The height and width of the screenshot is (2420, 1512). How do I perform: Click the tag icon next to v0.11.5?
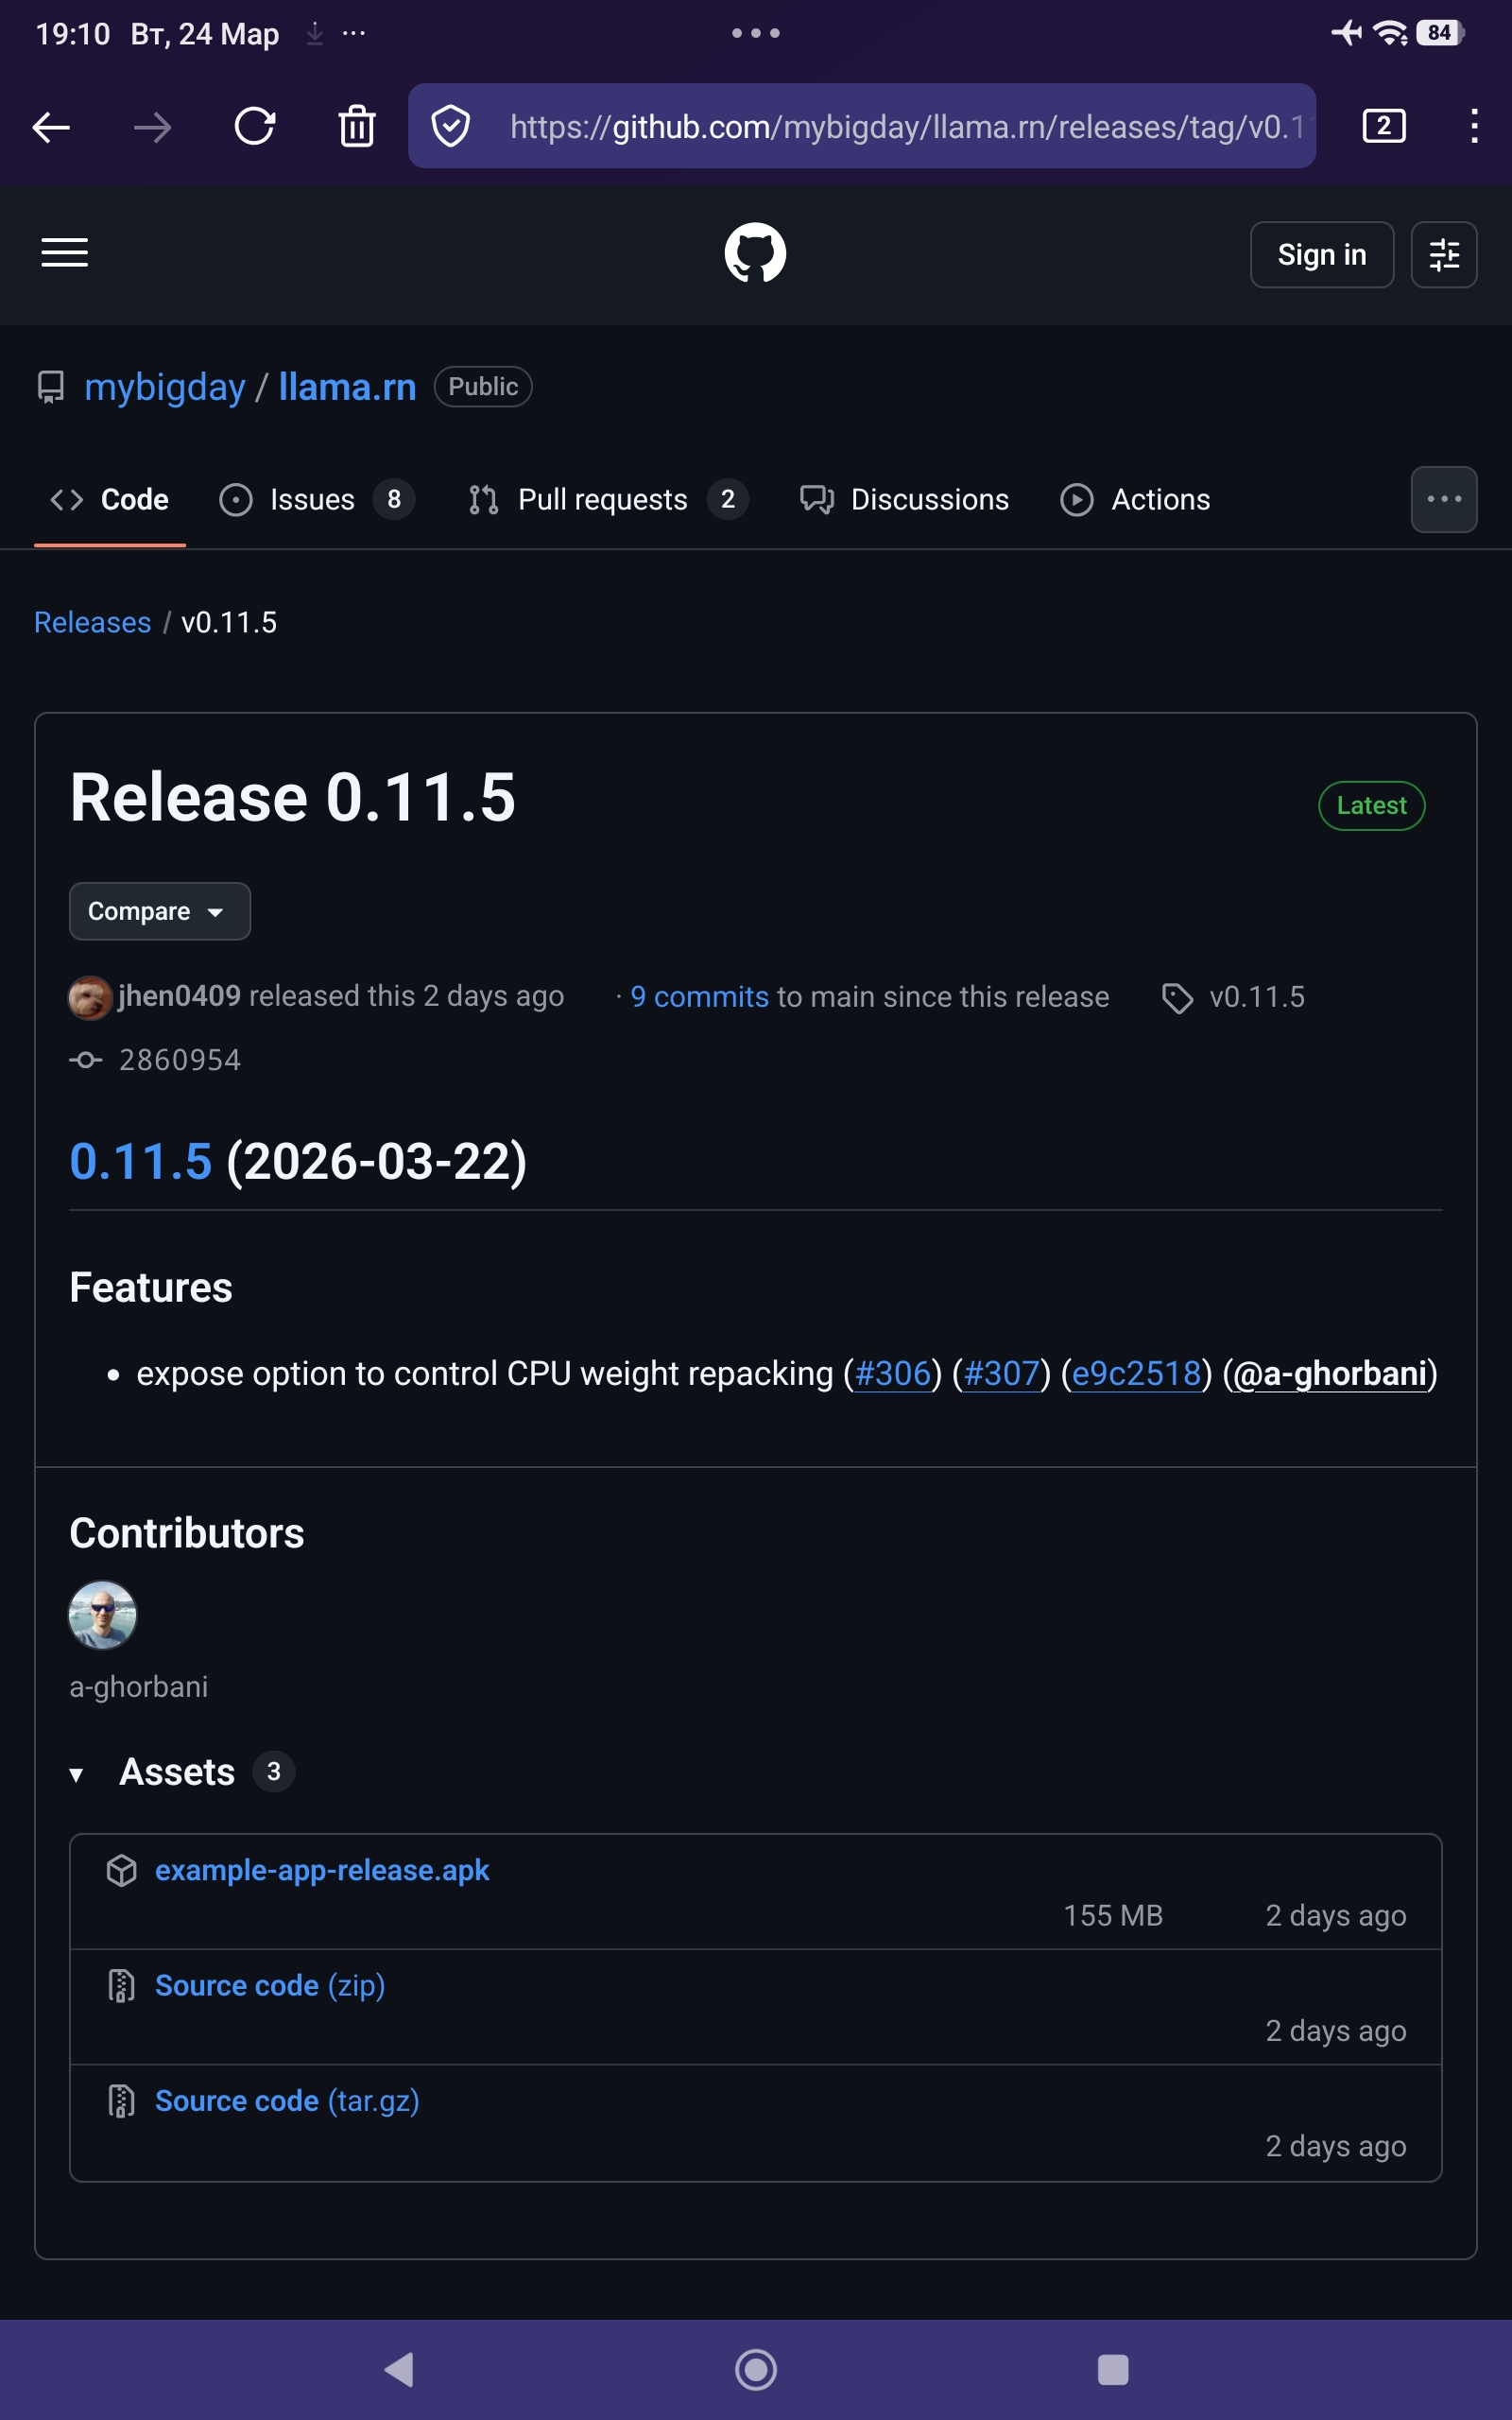(1177, 998)
